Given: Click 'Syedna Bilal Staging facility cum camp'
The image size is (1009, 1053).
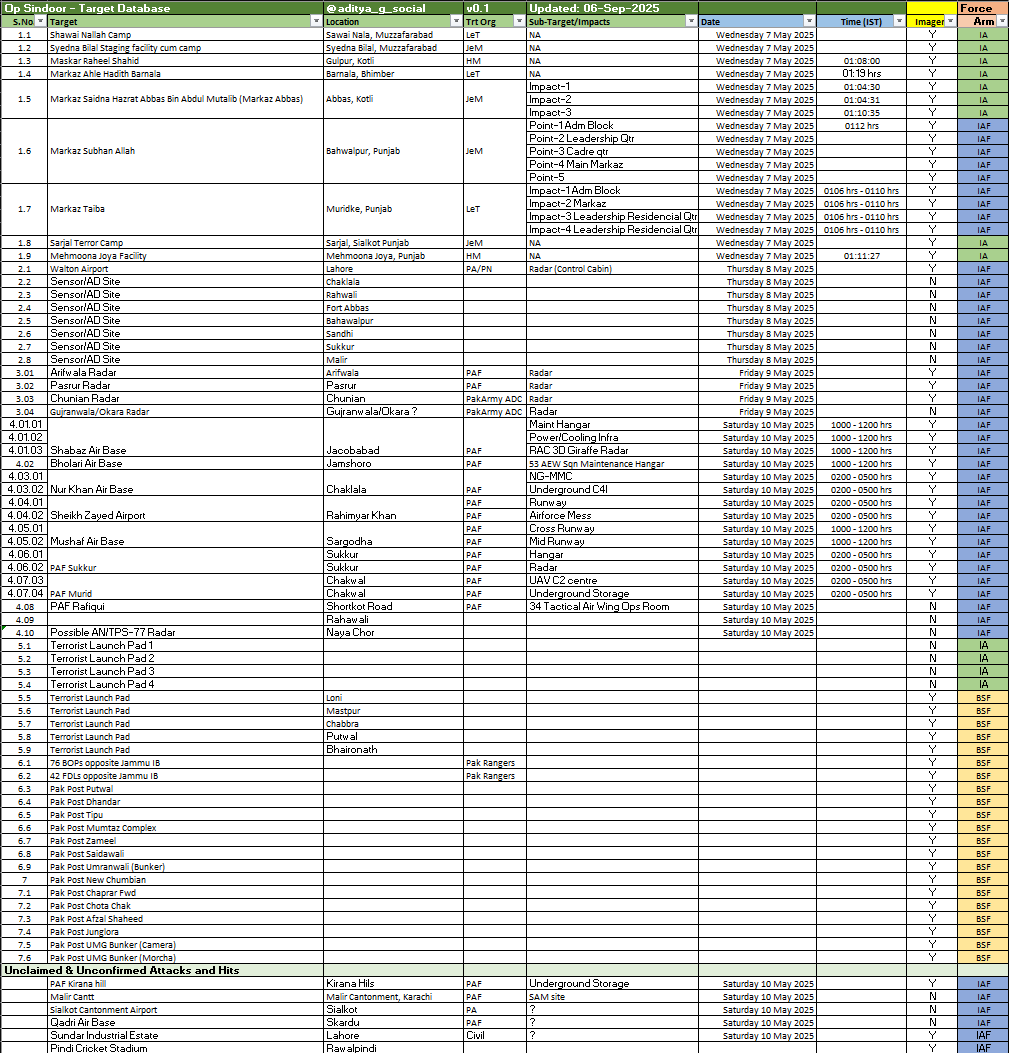Looking at the screenshot, I should [x=185, y=48].
